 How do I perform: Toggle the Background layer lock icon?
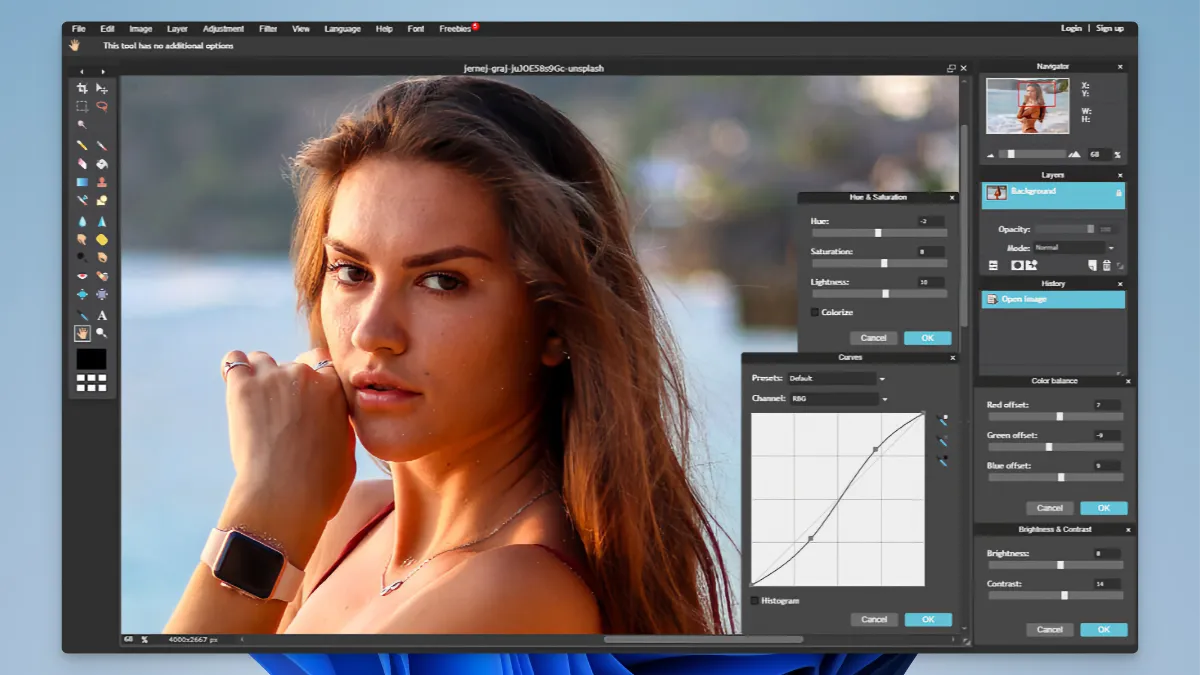tap(1117, 192)
